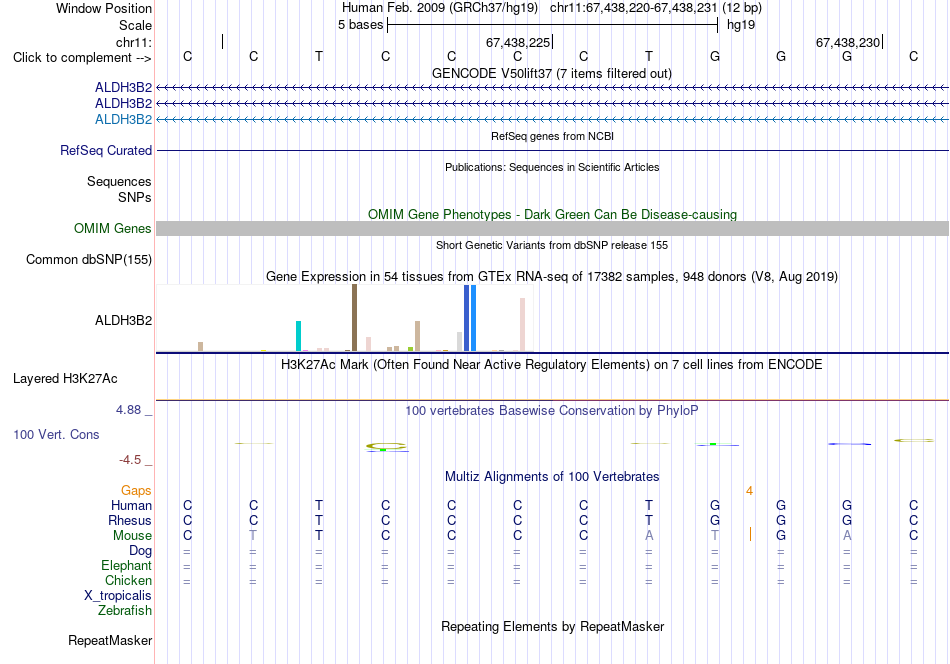Select the Chicken alignment row label

coord(128,580)
